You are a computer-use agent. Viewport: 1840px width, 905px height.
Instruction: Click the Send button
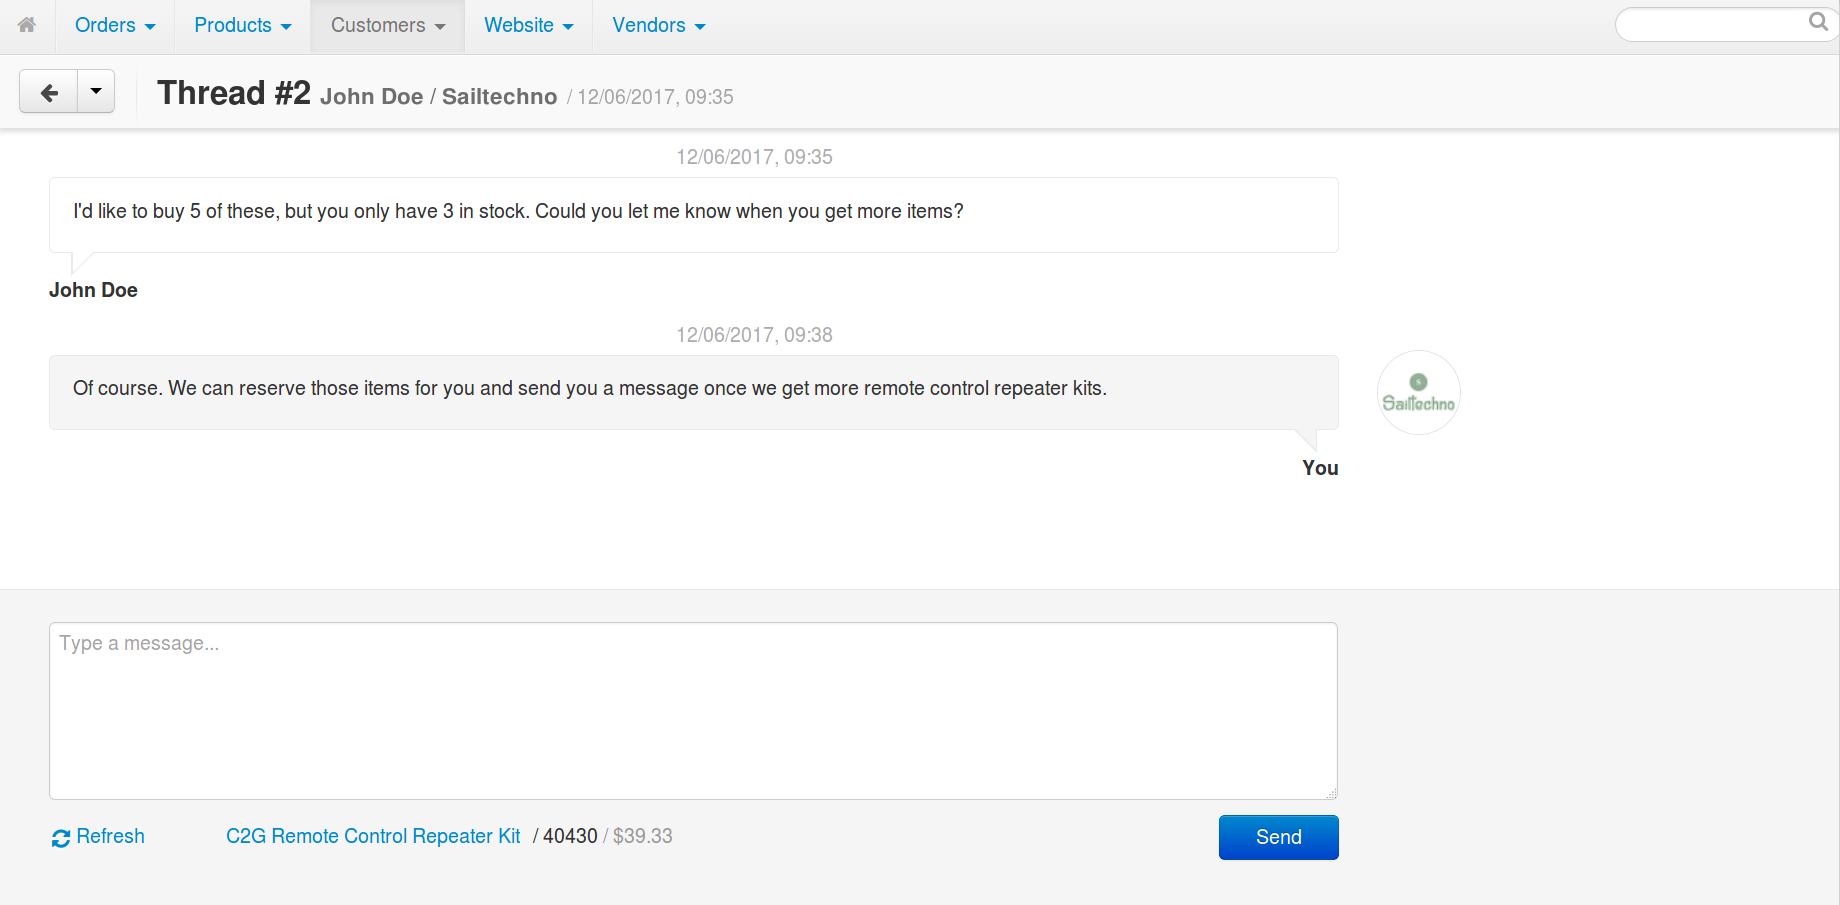point(1278,837)
